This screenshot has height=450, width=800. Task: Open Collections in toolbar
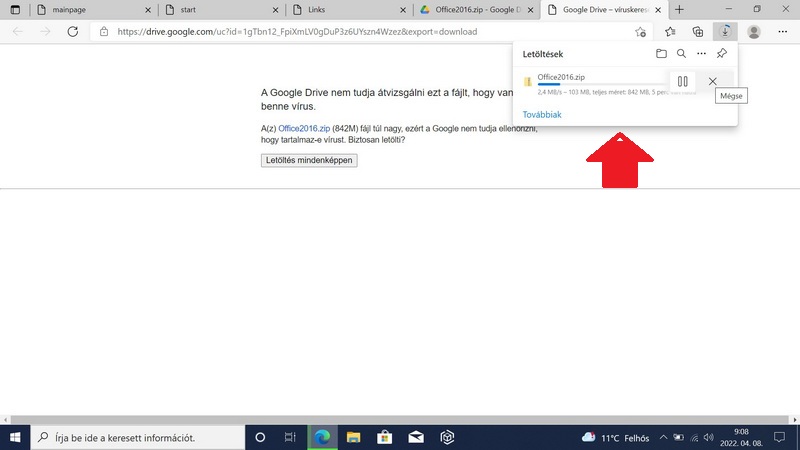pos(698,32)
